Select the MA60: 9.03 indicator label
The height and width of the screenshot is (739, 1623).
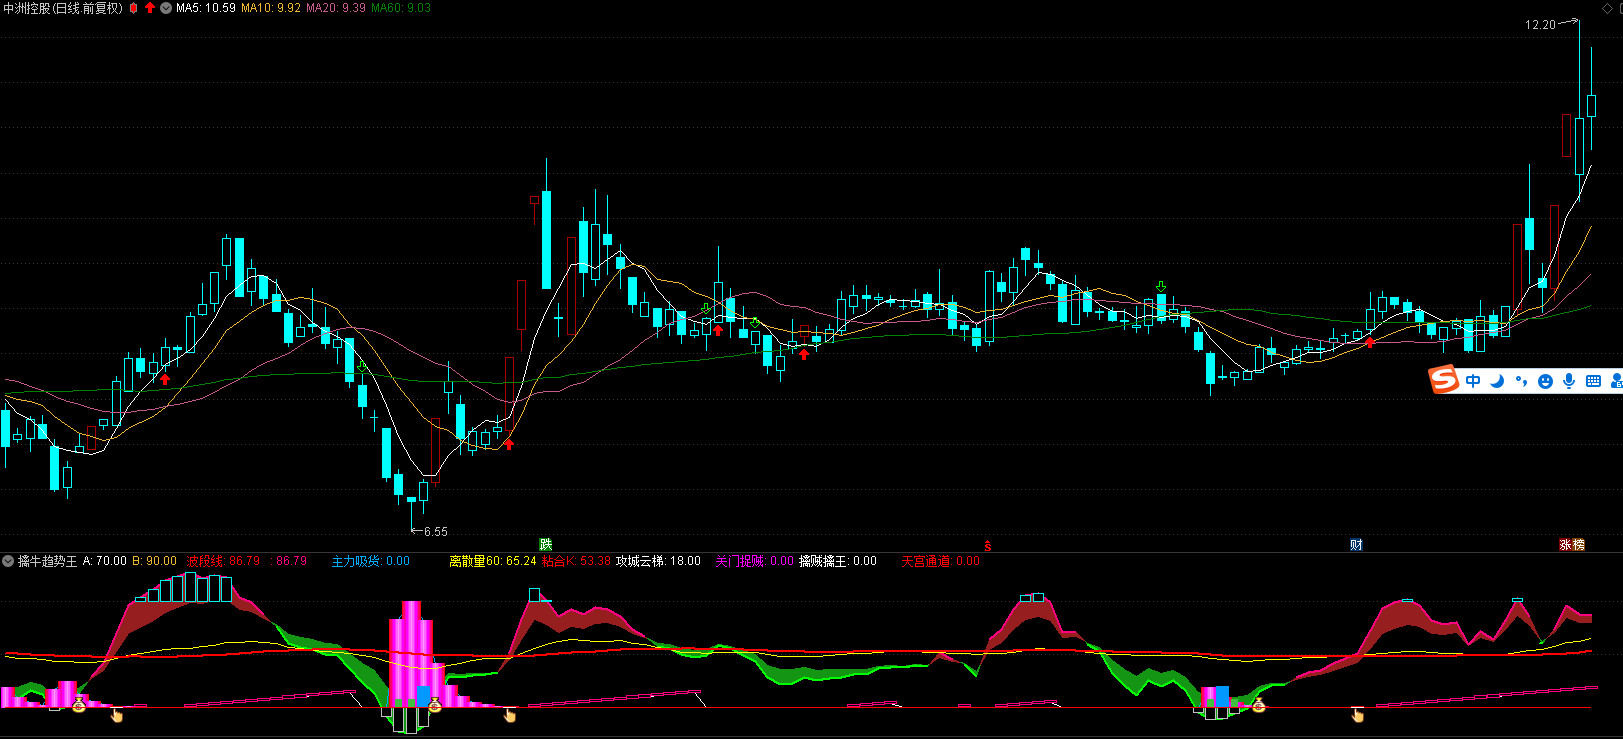click(x=401, y=8)
